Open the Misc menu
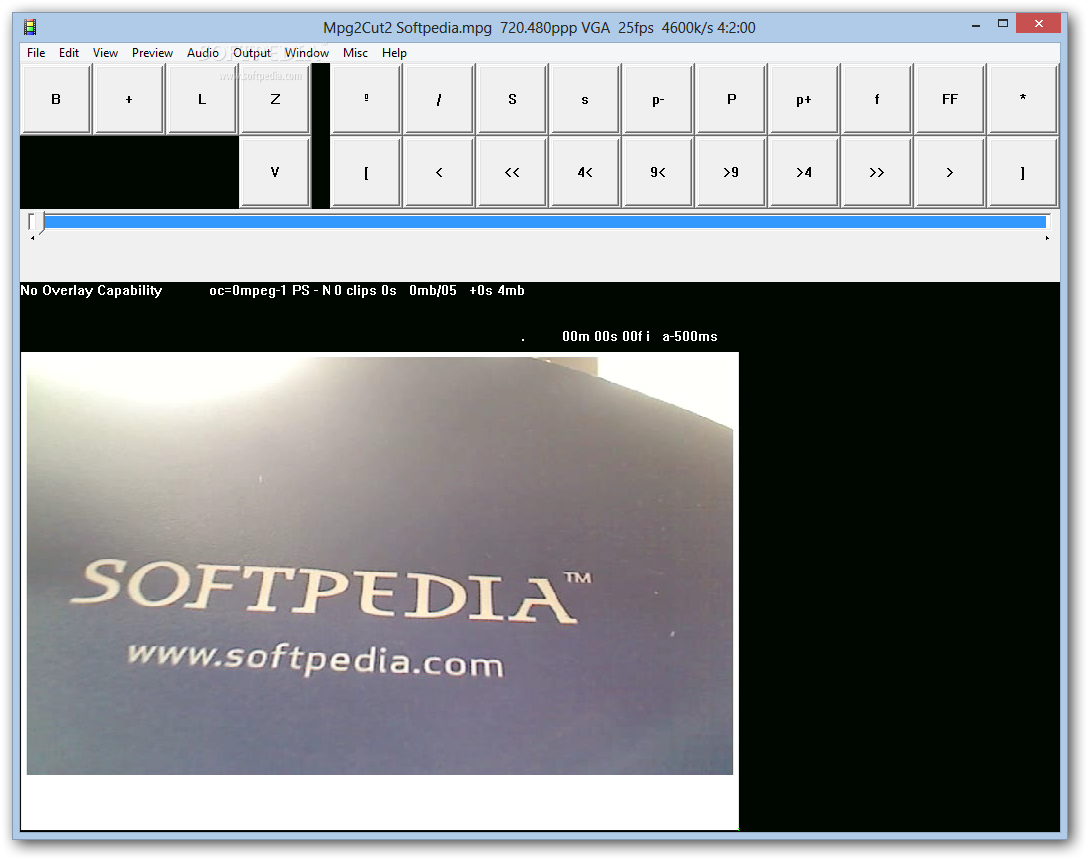The height and width of the screenshot is (860, 1088). coord(355,53)
